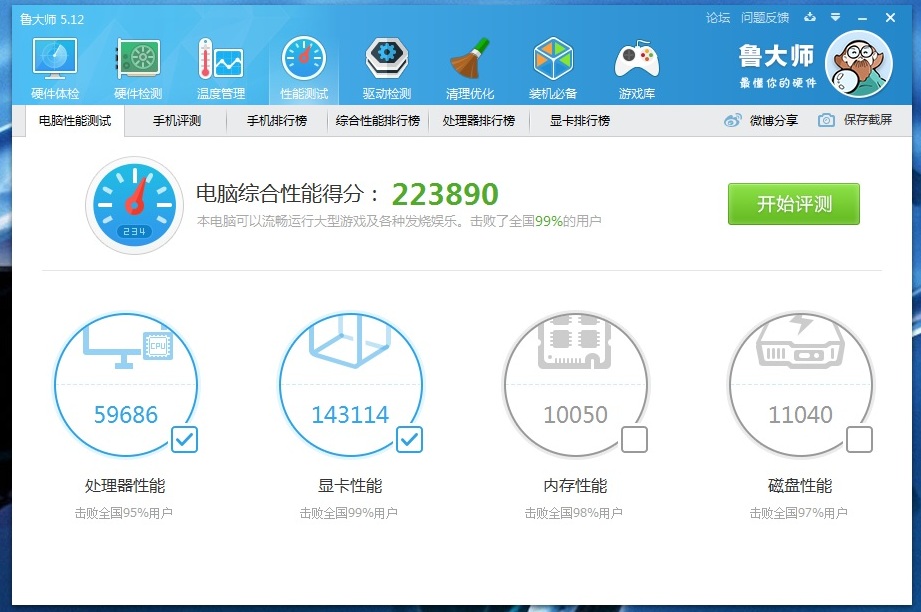
Task: Open 清理优化 cleanup broom icon
Action: point(470,68)
